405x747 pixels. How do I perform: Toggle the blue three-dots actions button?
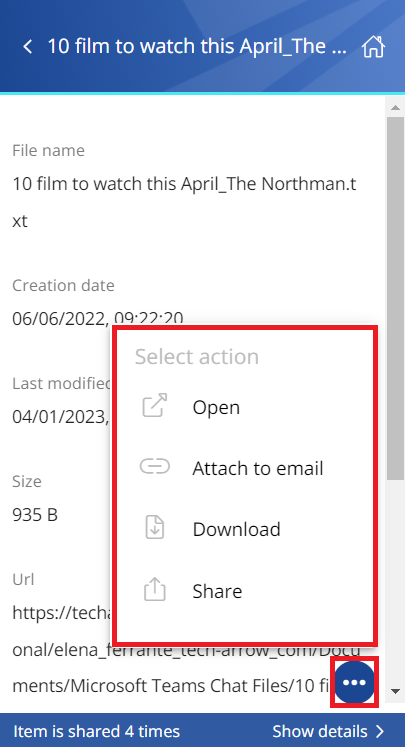click(x=354, y=682)
